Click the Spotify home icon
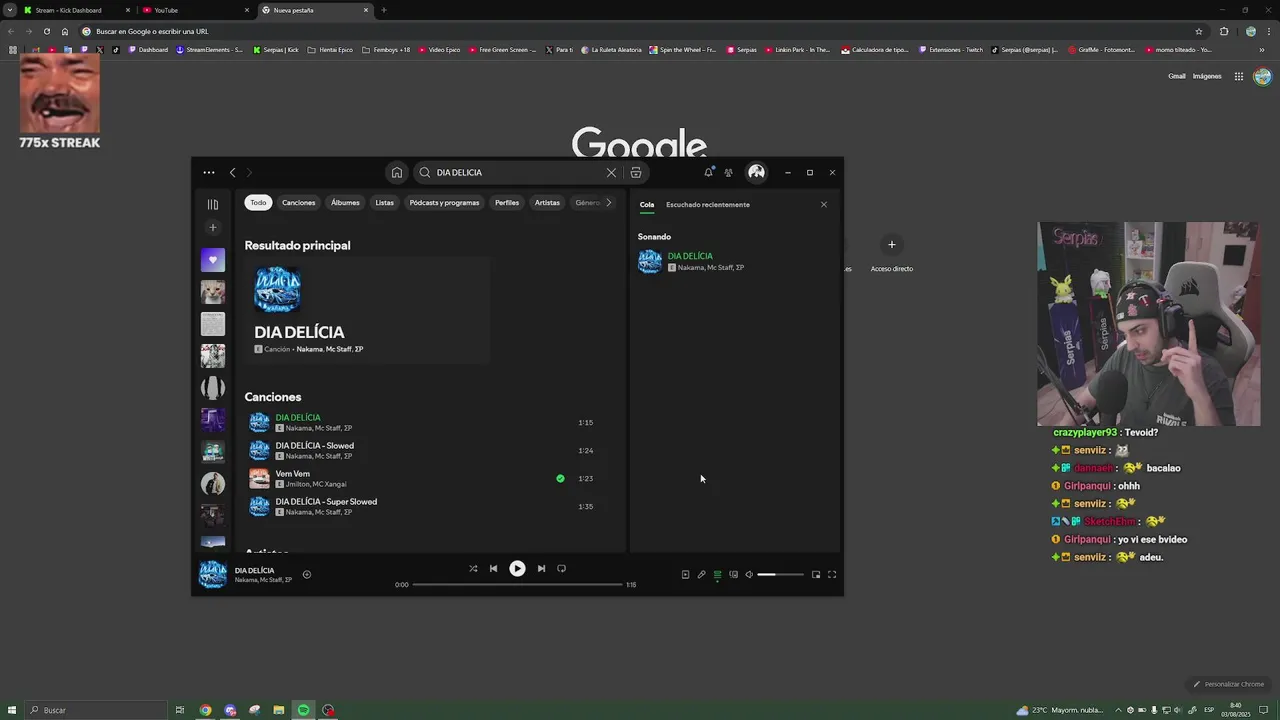 click(397, 173)
